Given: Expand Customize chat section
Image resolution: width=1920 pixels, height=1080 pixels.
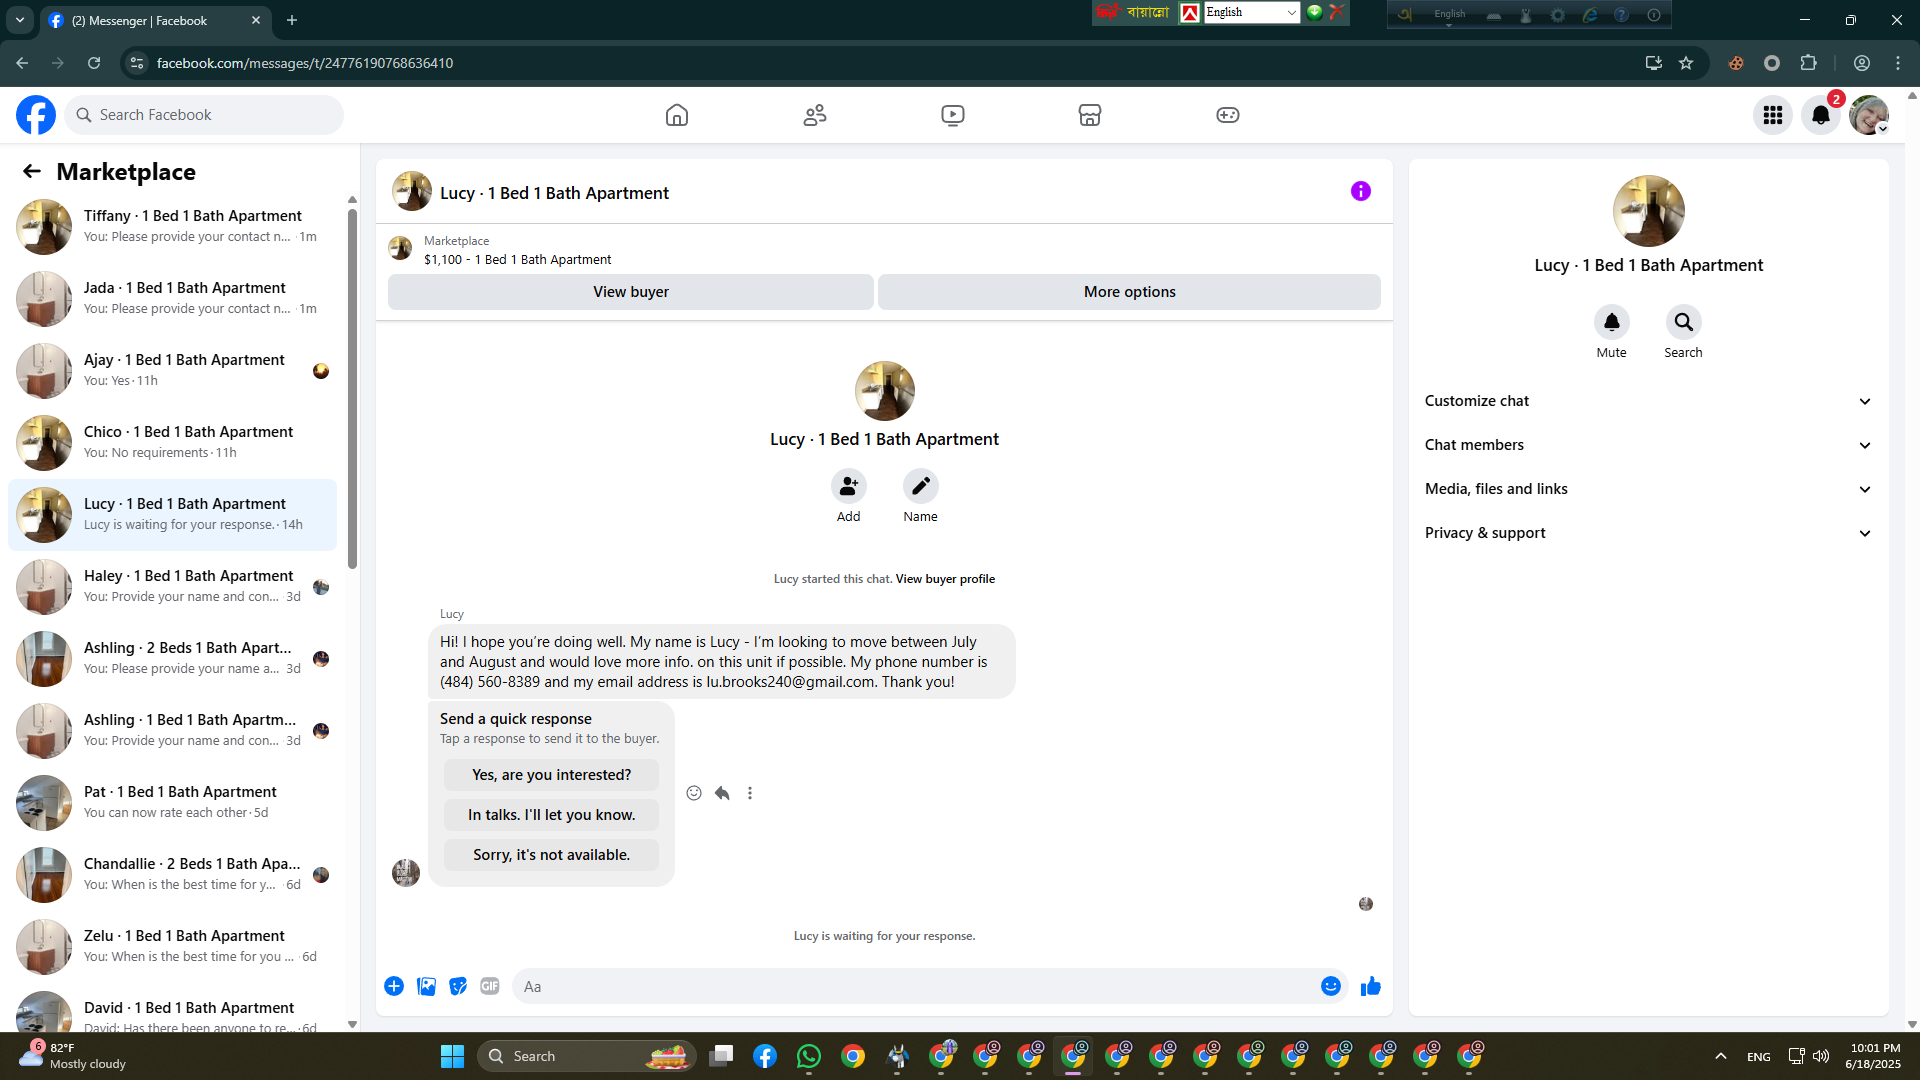Looking at the screenshot, I should pyautogui.click(x=1648, y=401).
